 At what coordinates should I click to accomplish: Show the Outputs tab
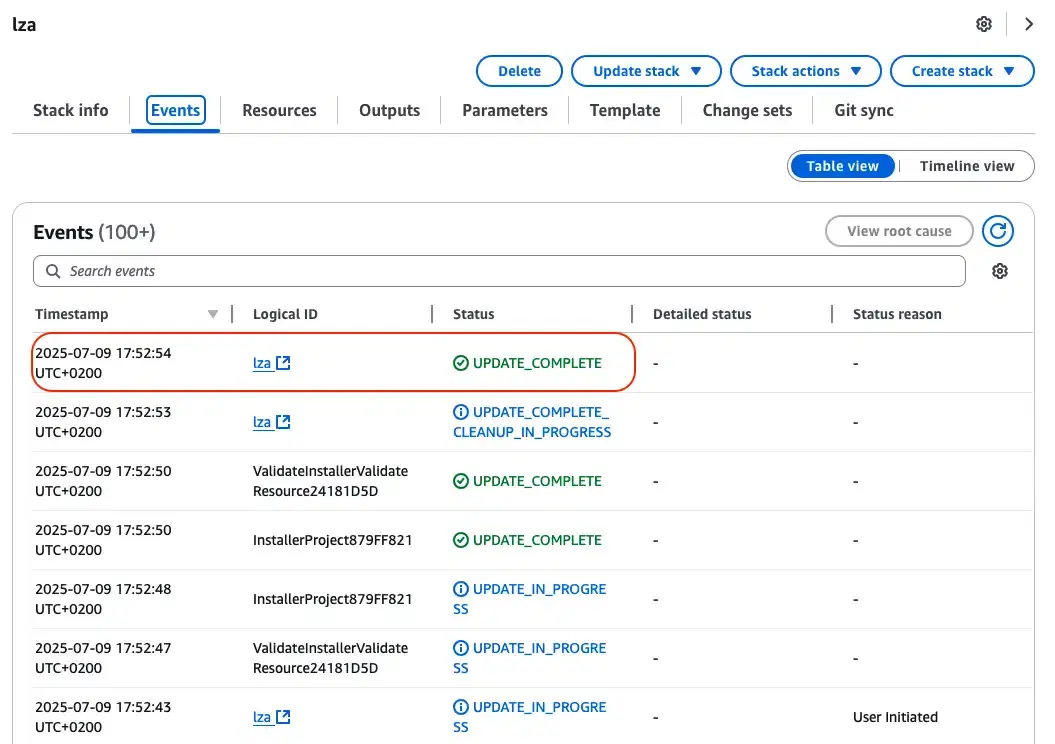tap(390, 110)
